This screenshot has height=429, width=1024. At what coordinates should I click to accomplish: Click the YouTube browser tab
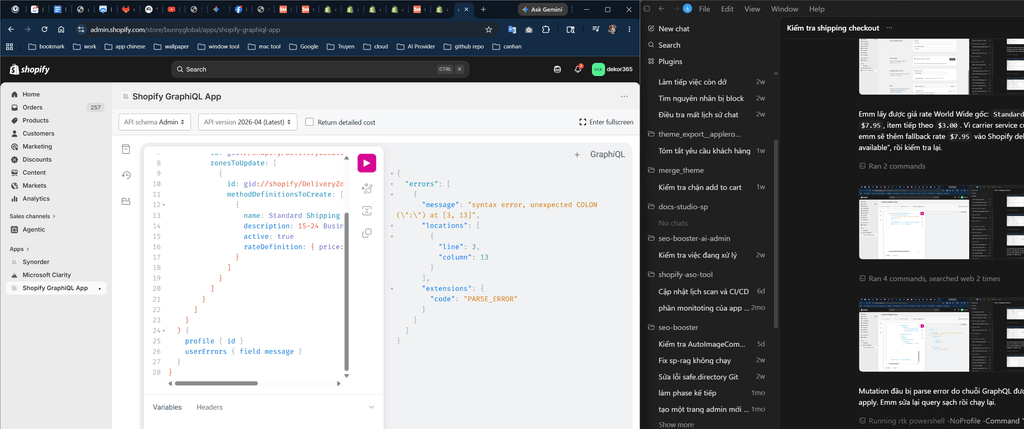click(x=171, y=9)
